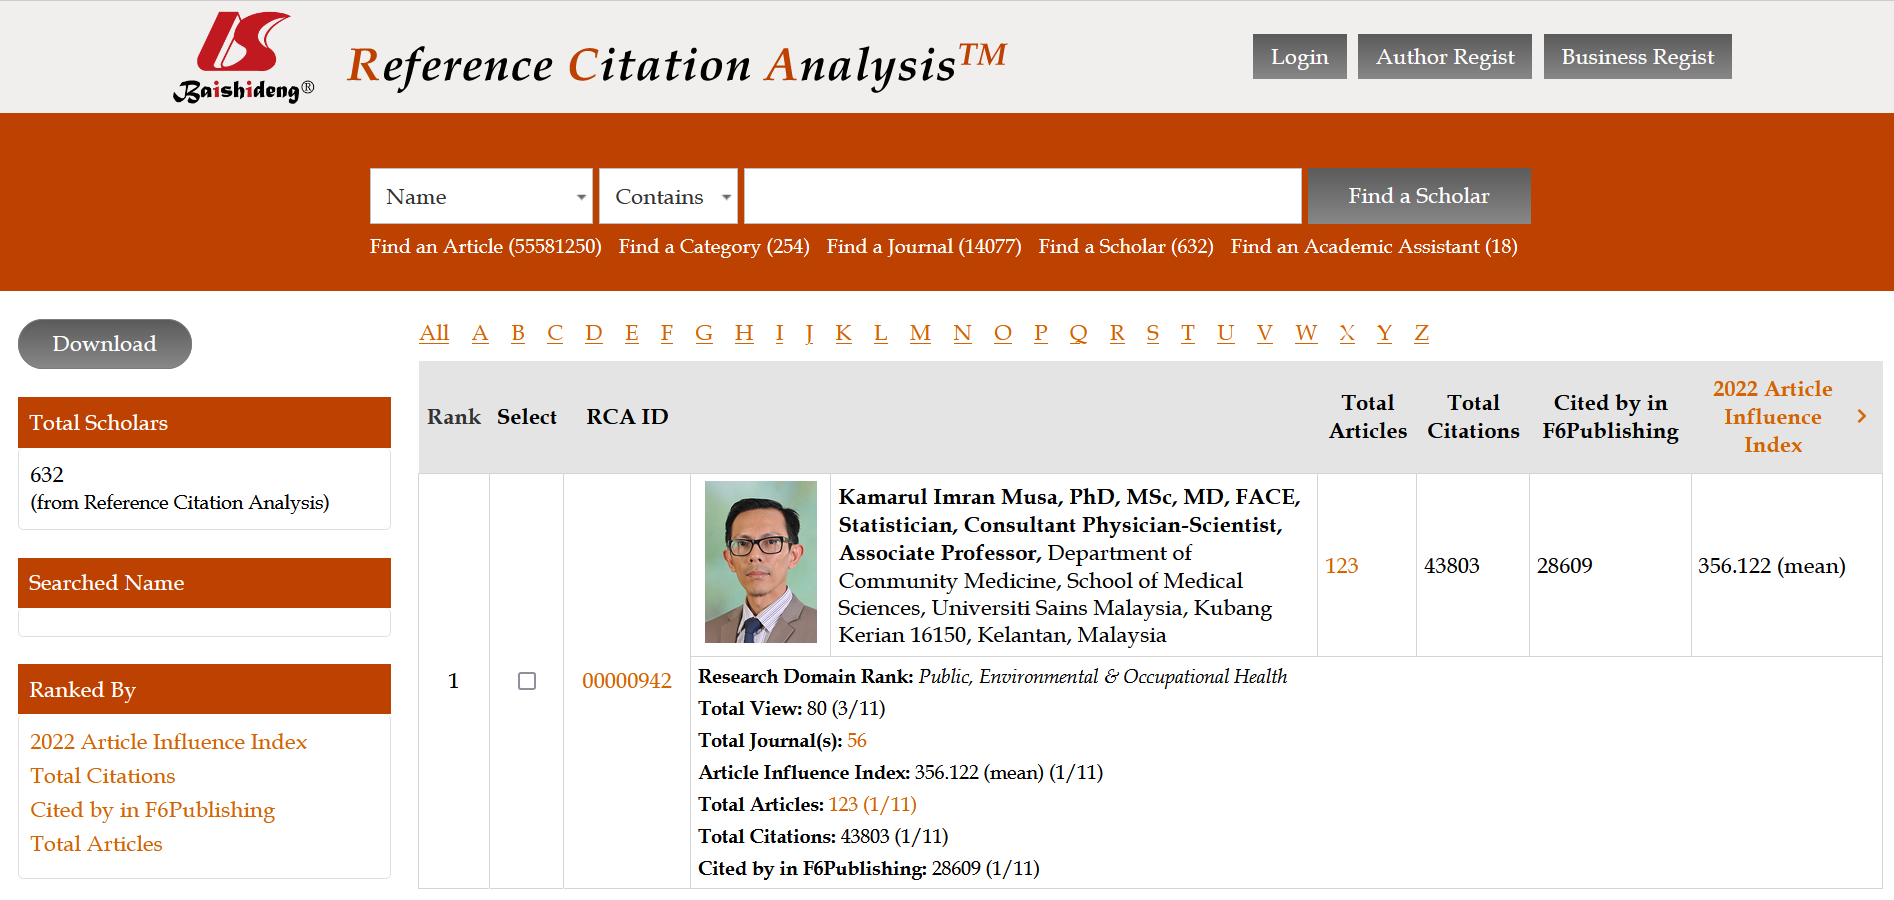This screenshot has width=1894, height=900.
Task: Open the Total Journal(s) 56 link
Action: pos(857,741)
